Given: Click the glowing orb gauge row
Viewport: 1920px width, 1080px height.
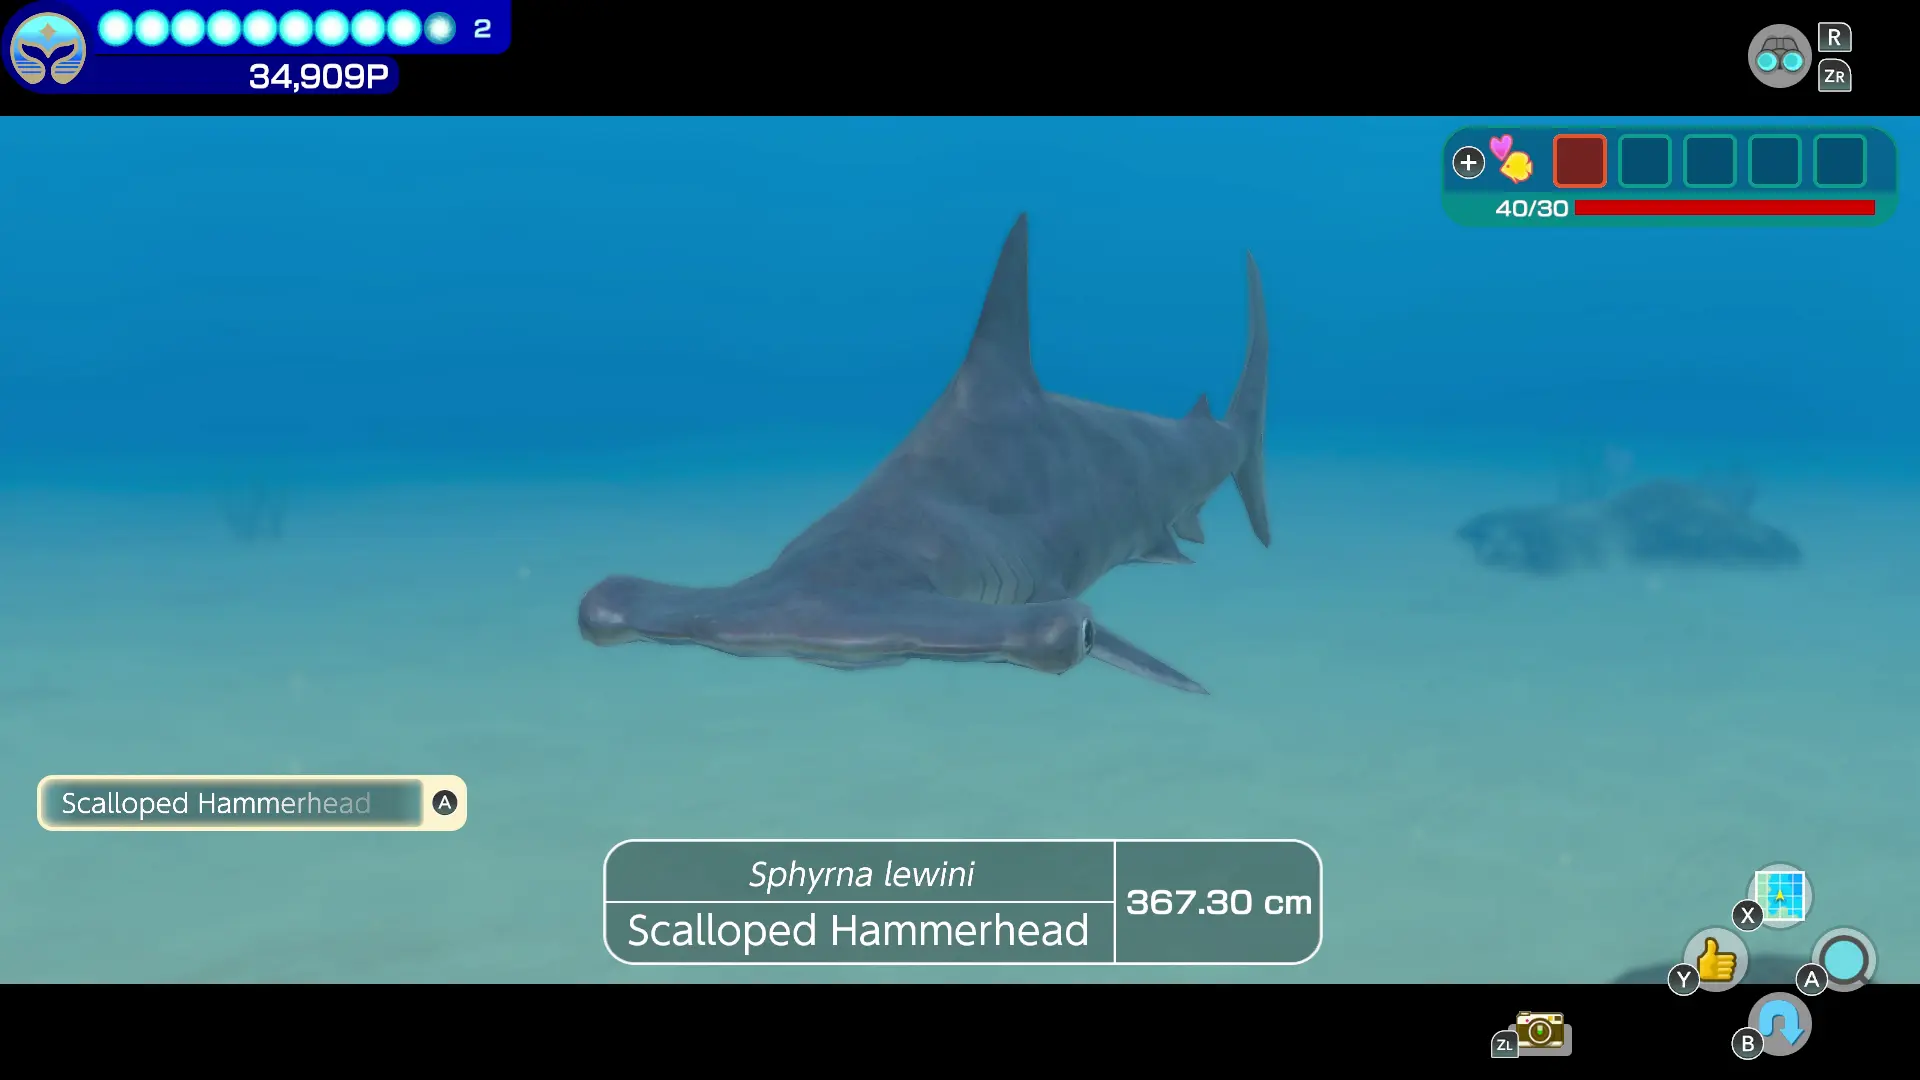Looking at the screenshot, I should tap(278, 29).
